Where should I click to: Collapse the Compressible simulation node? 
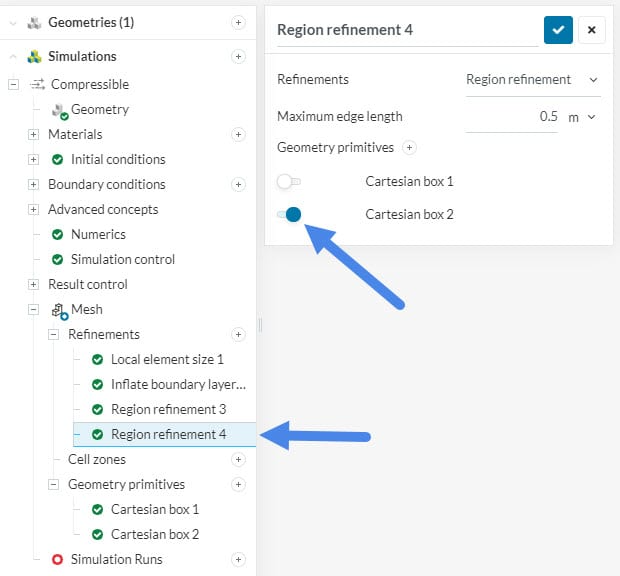[x=13, y=84]
